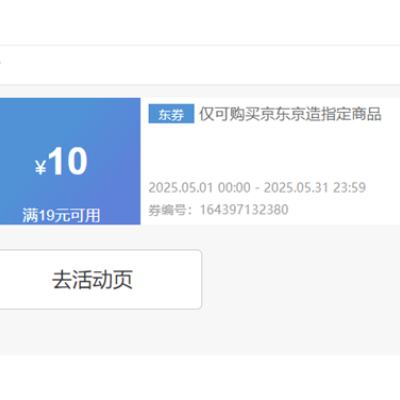
Task: Click gray area right of 去活动页
Action: 300,279
